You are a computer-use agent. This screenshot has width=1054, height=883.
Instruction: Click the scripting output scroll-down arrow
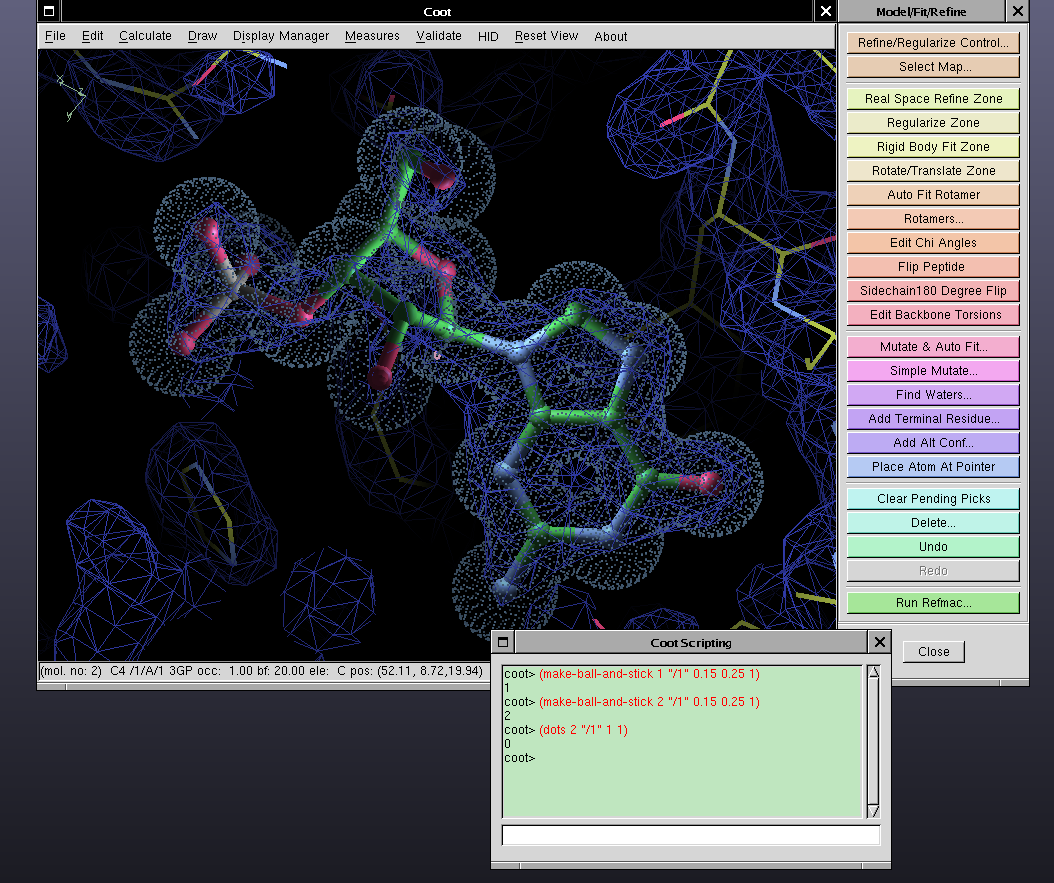(x=873, y=810)
